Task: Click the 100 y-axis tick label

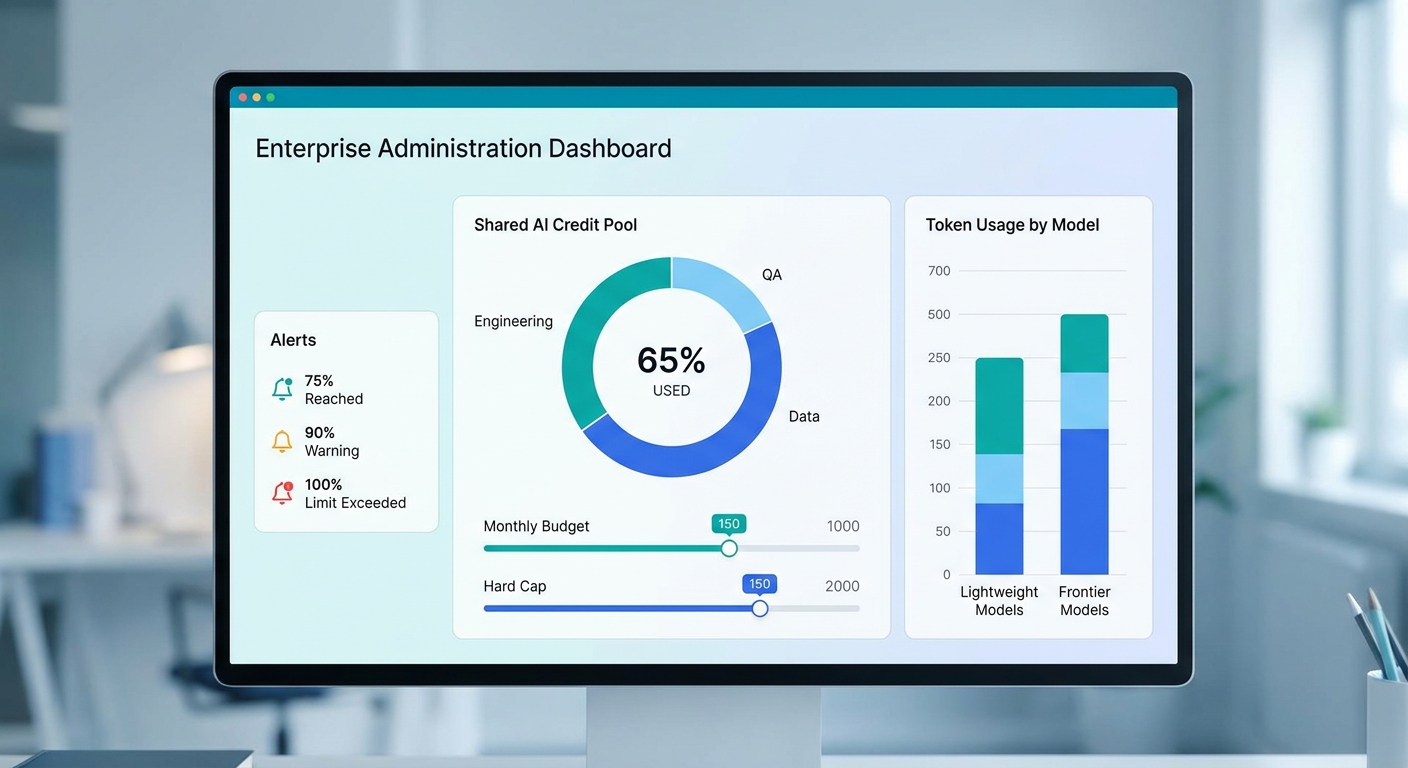Action: (x=939, y=488)
